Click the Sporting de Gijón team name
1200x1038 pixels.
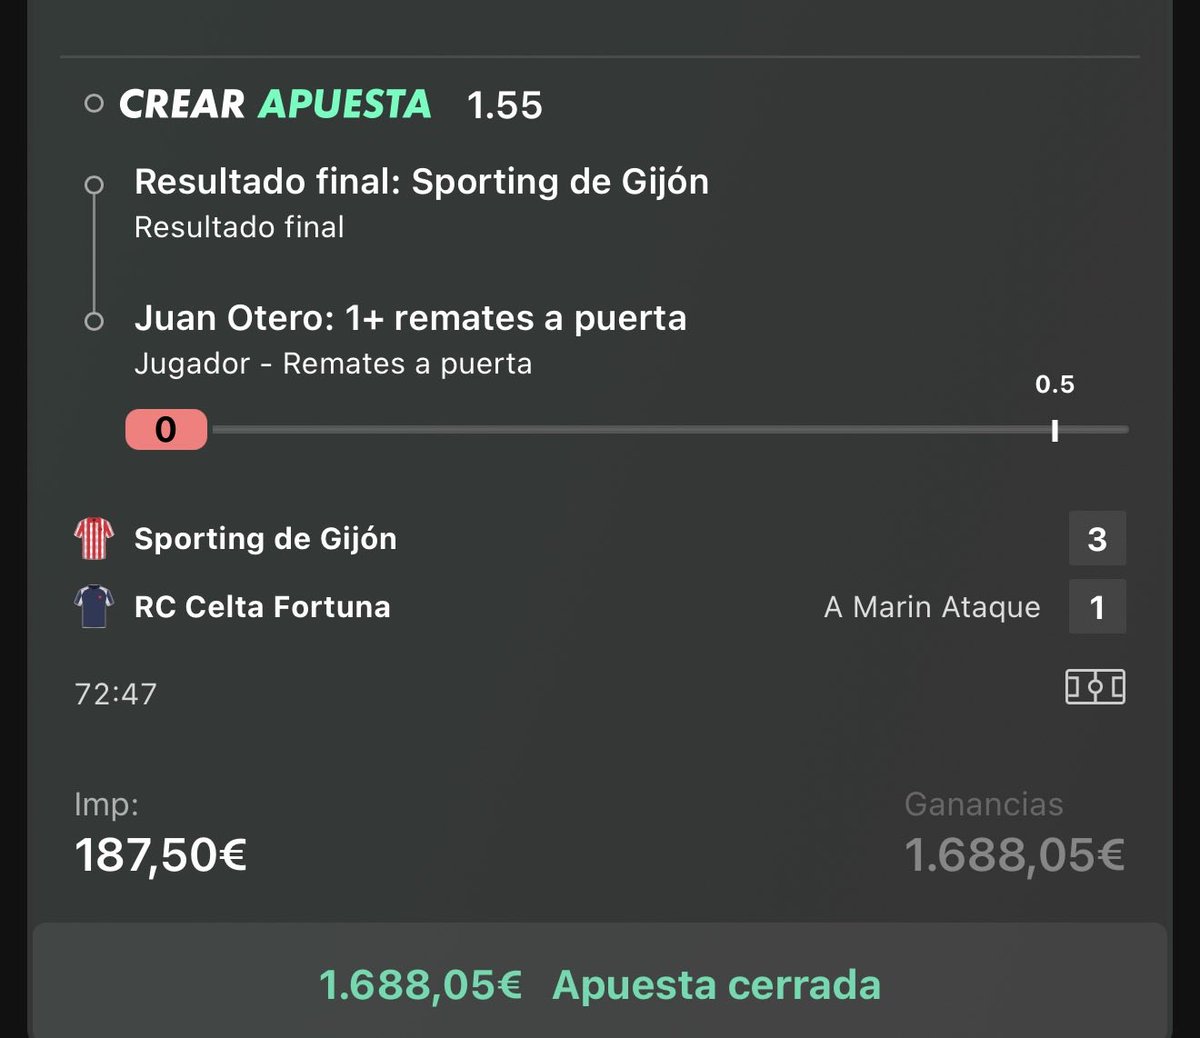(265, 538)
